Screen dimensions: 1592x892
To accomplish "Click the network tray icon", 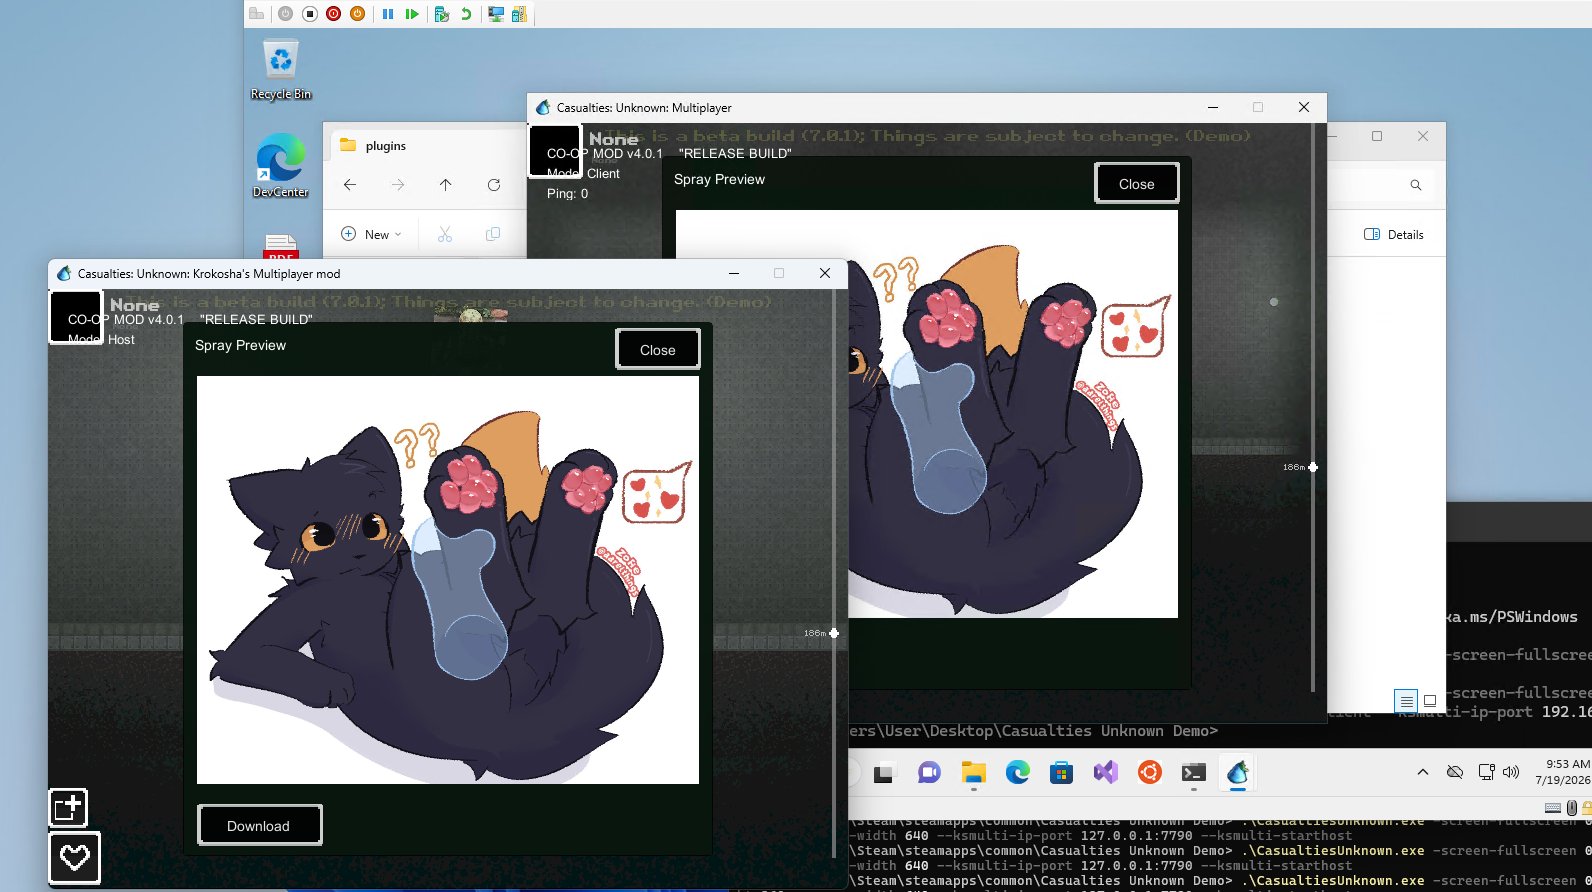I will (1487, 772).
